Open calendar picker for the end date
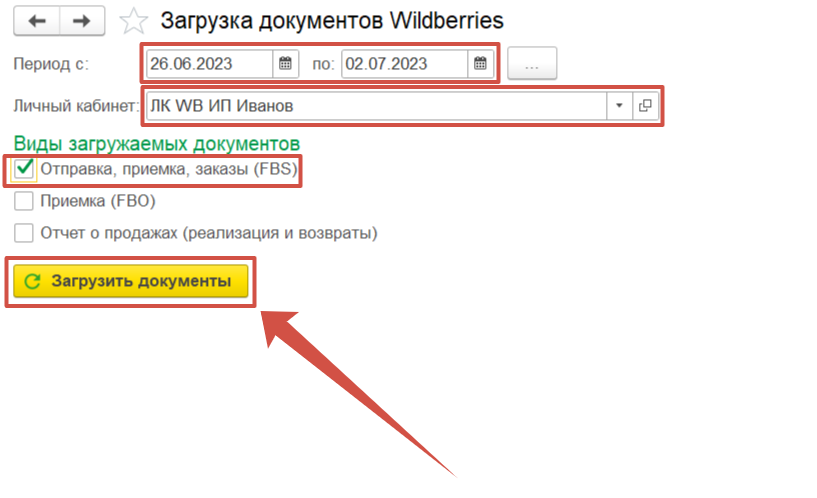817x498 pixels. (x=480, y=64)
